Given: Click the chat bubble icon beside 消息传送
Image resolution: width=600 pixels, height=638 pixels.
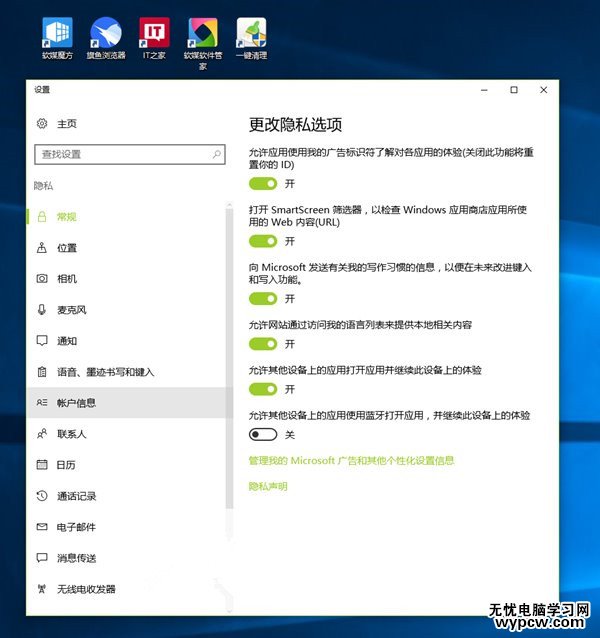Looking at the screenshot, I should [42, 558].
